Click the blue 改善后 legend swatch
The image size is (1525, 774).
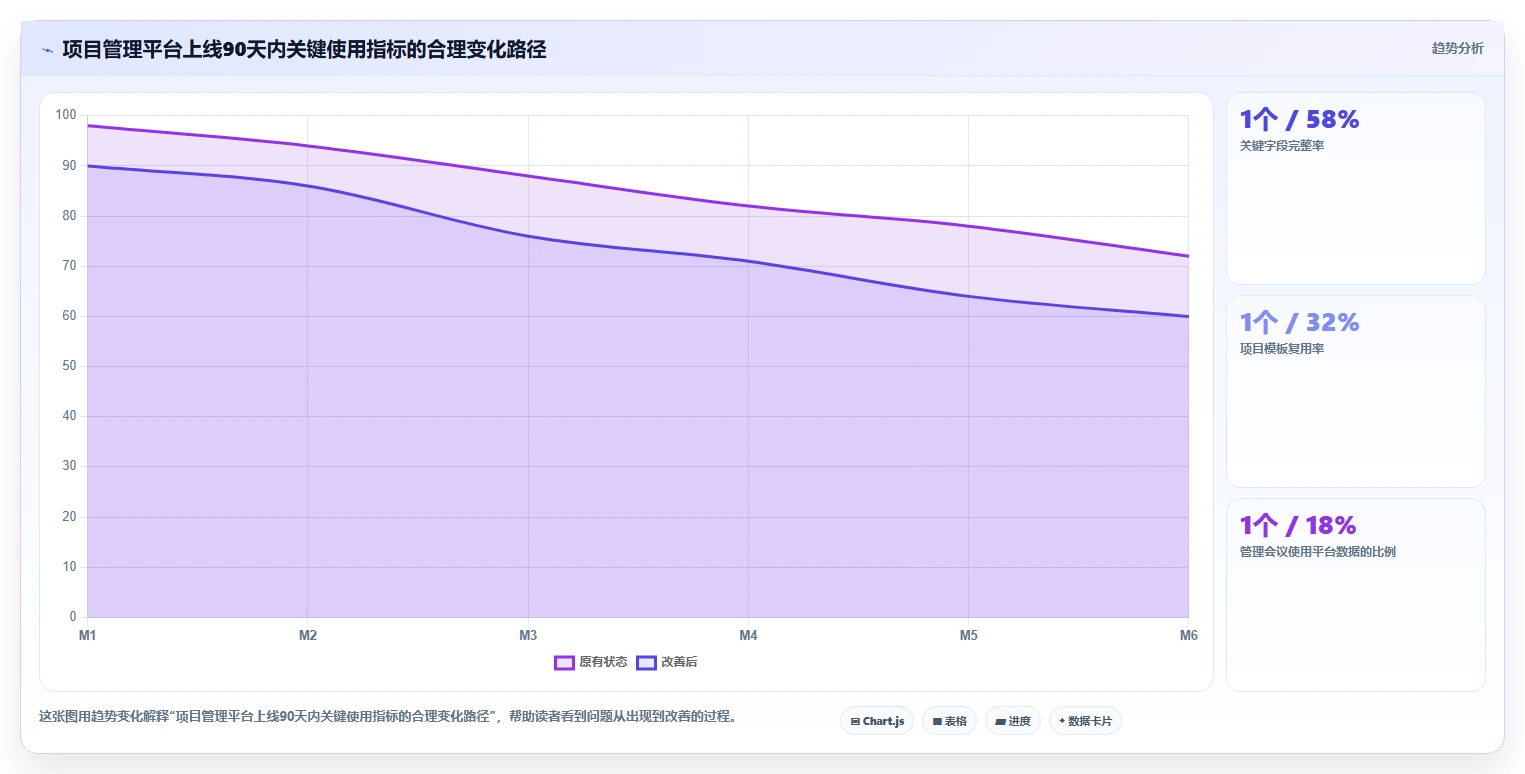tap(646, 662)
